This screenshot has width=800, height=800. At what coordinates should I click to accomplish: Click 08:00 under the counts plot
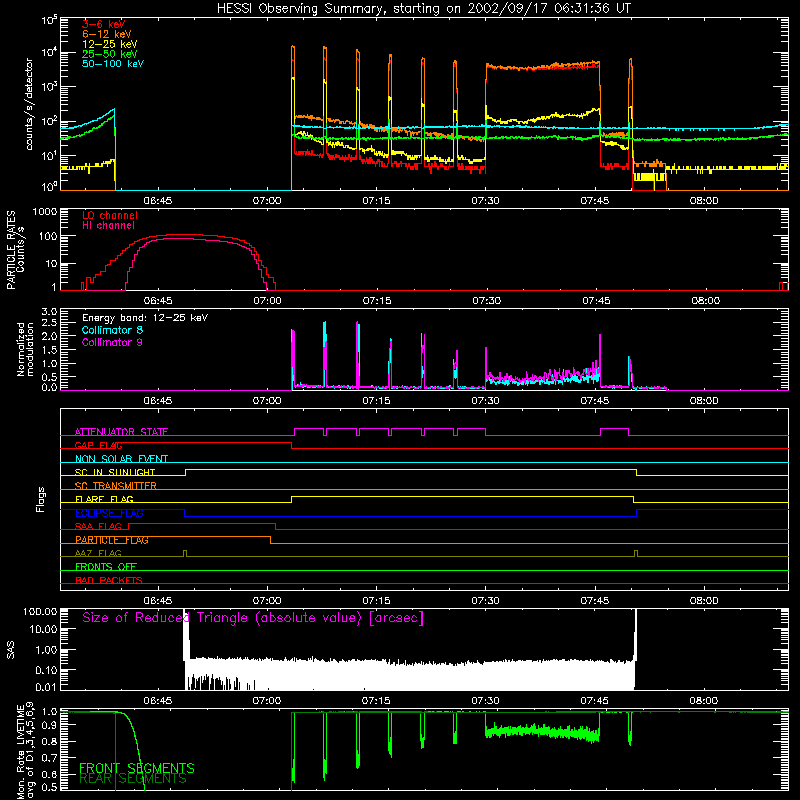tap(704, 201)
